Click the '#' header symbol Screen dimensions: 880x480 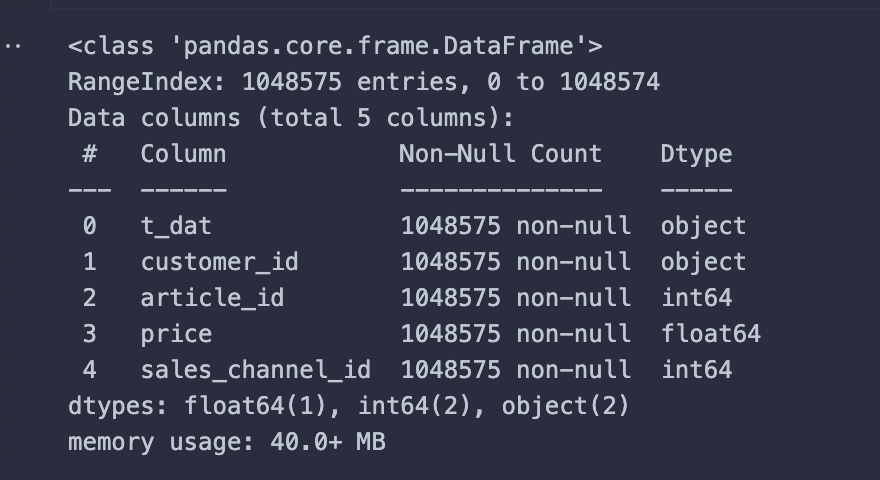click(x=89, y=154)
